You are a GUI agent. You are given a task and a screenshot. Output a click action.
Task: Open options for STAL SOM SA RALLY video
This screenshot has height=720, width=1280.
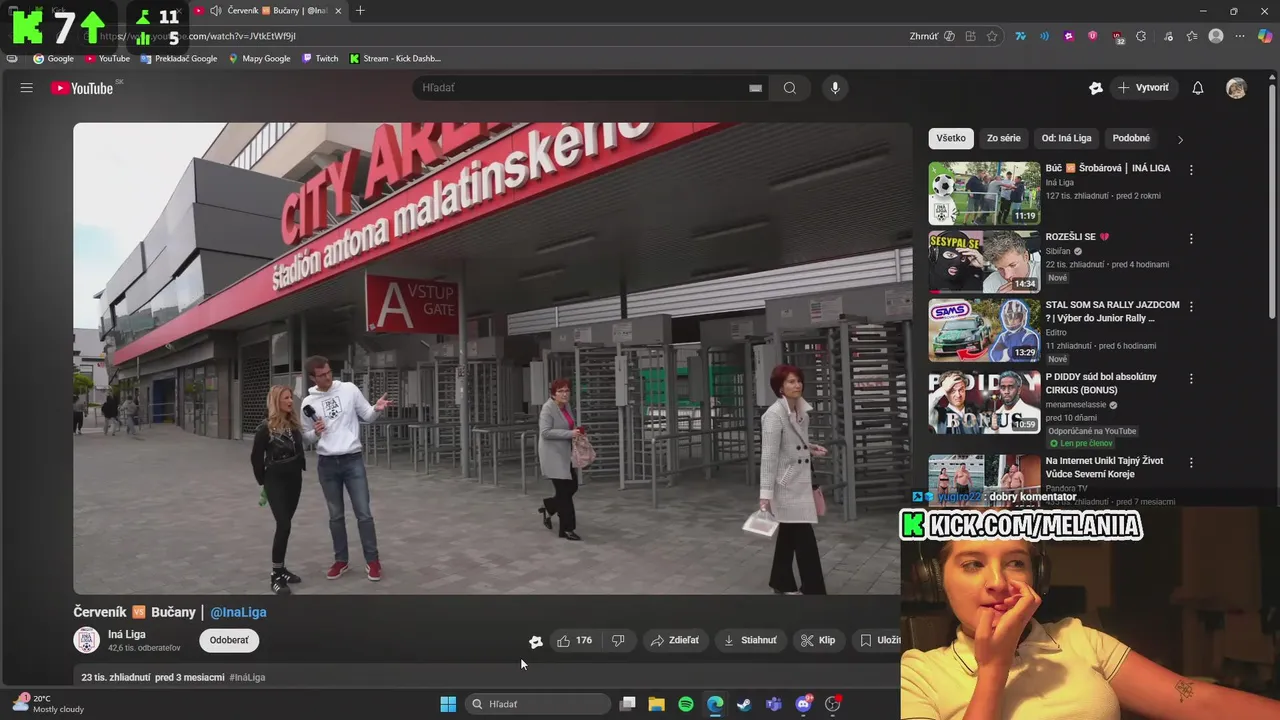click(x=1191, y=307)
